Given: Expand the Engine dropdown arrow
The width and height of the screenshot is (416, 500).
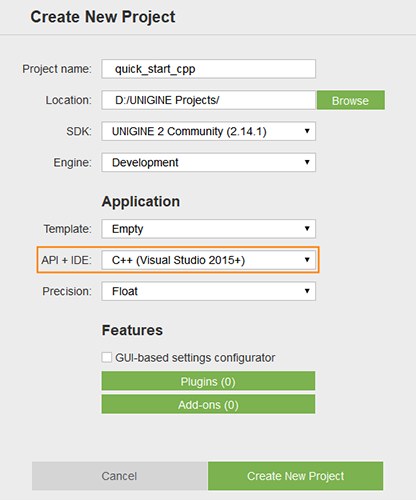Looking at the screenshot, I should coord(307,162).
